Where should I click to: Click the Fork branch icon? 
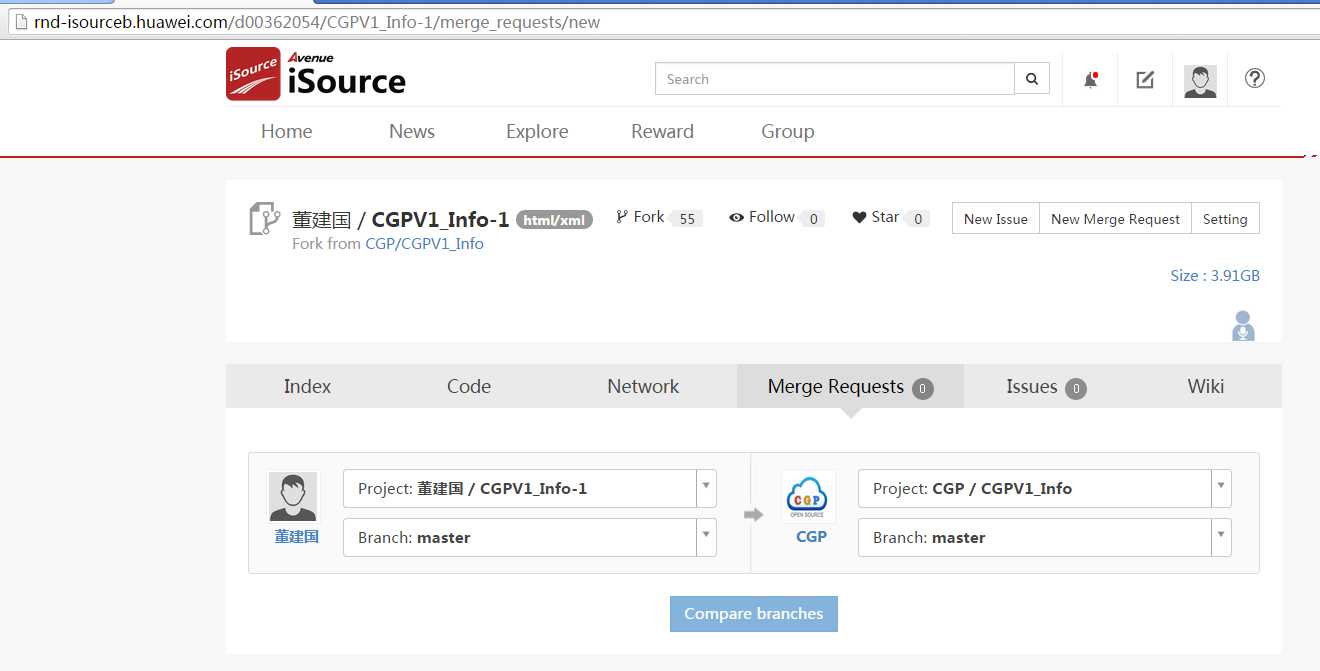point(622,216)
